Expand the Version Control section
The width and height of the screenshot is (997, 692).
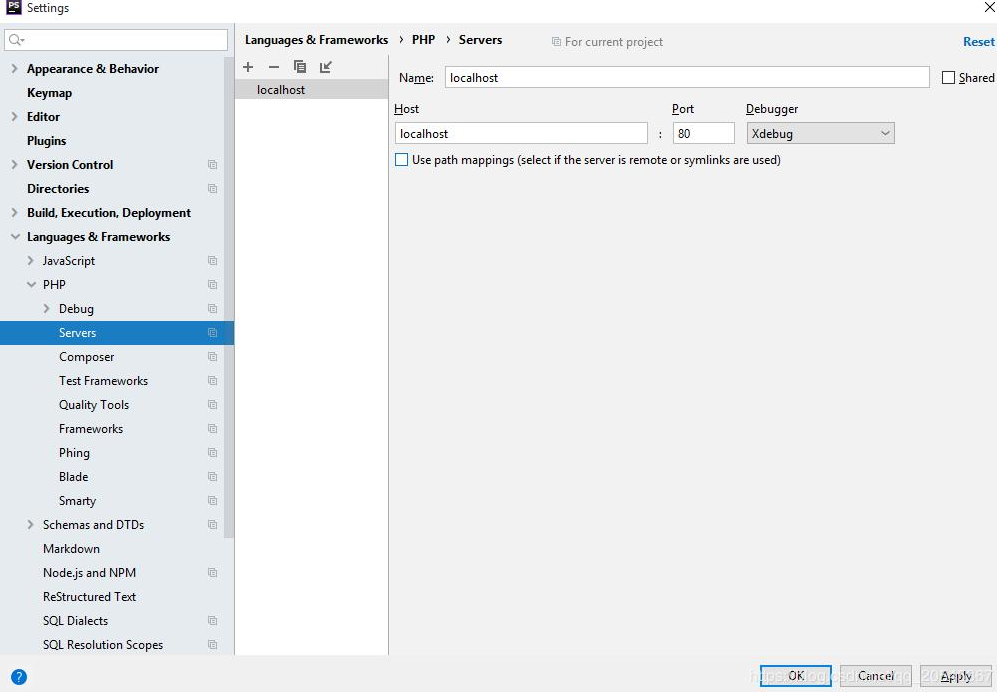pyautogui.click(x=15, y=165)
